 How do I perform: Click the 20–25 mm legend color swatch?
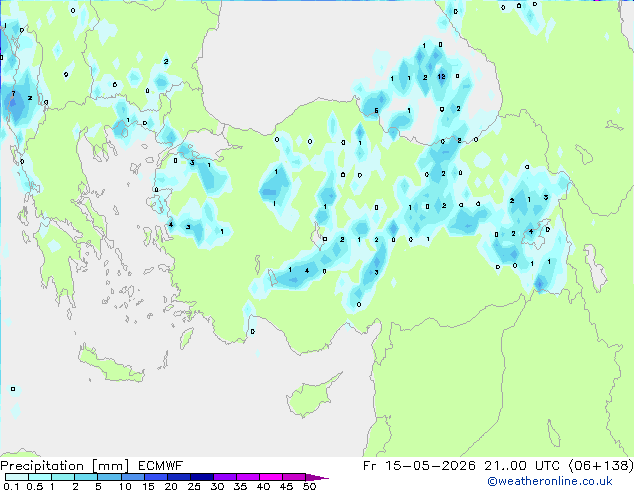[178, 477]
